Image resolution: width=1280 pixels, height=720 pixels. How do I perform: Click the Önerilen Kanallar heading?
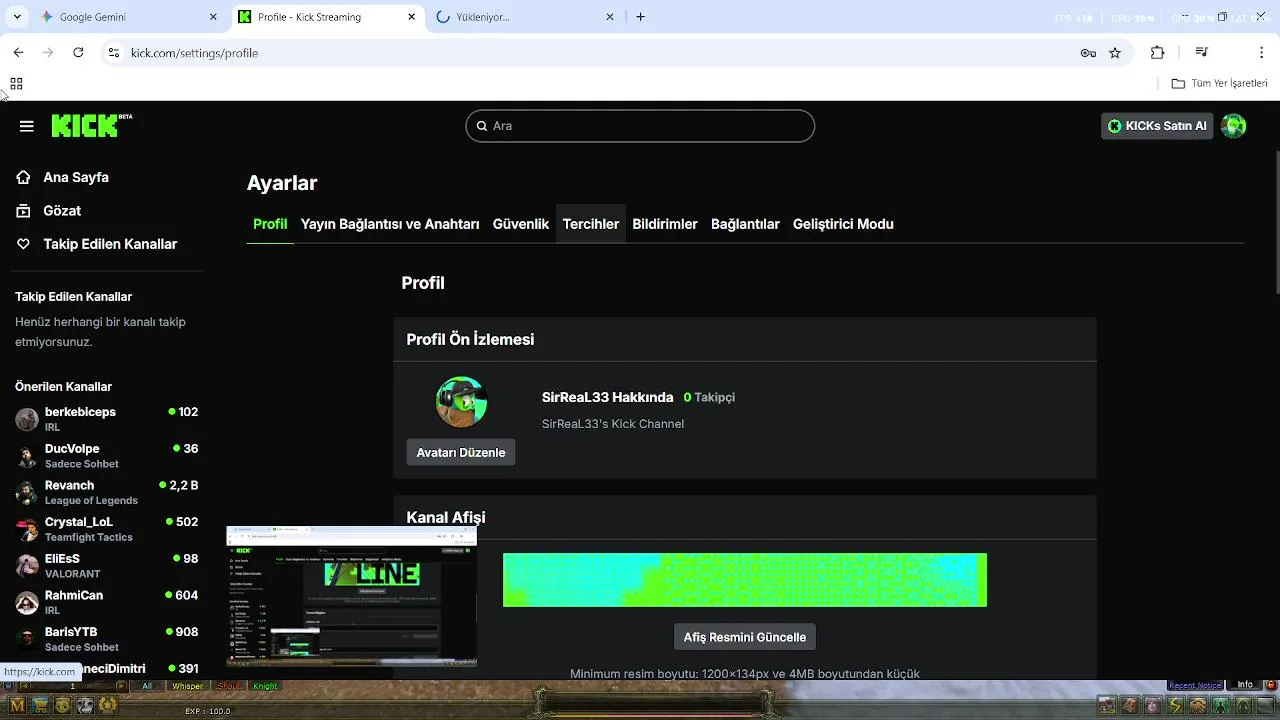[x=63, y=387]
